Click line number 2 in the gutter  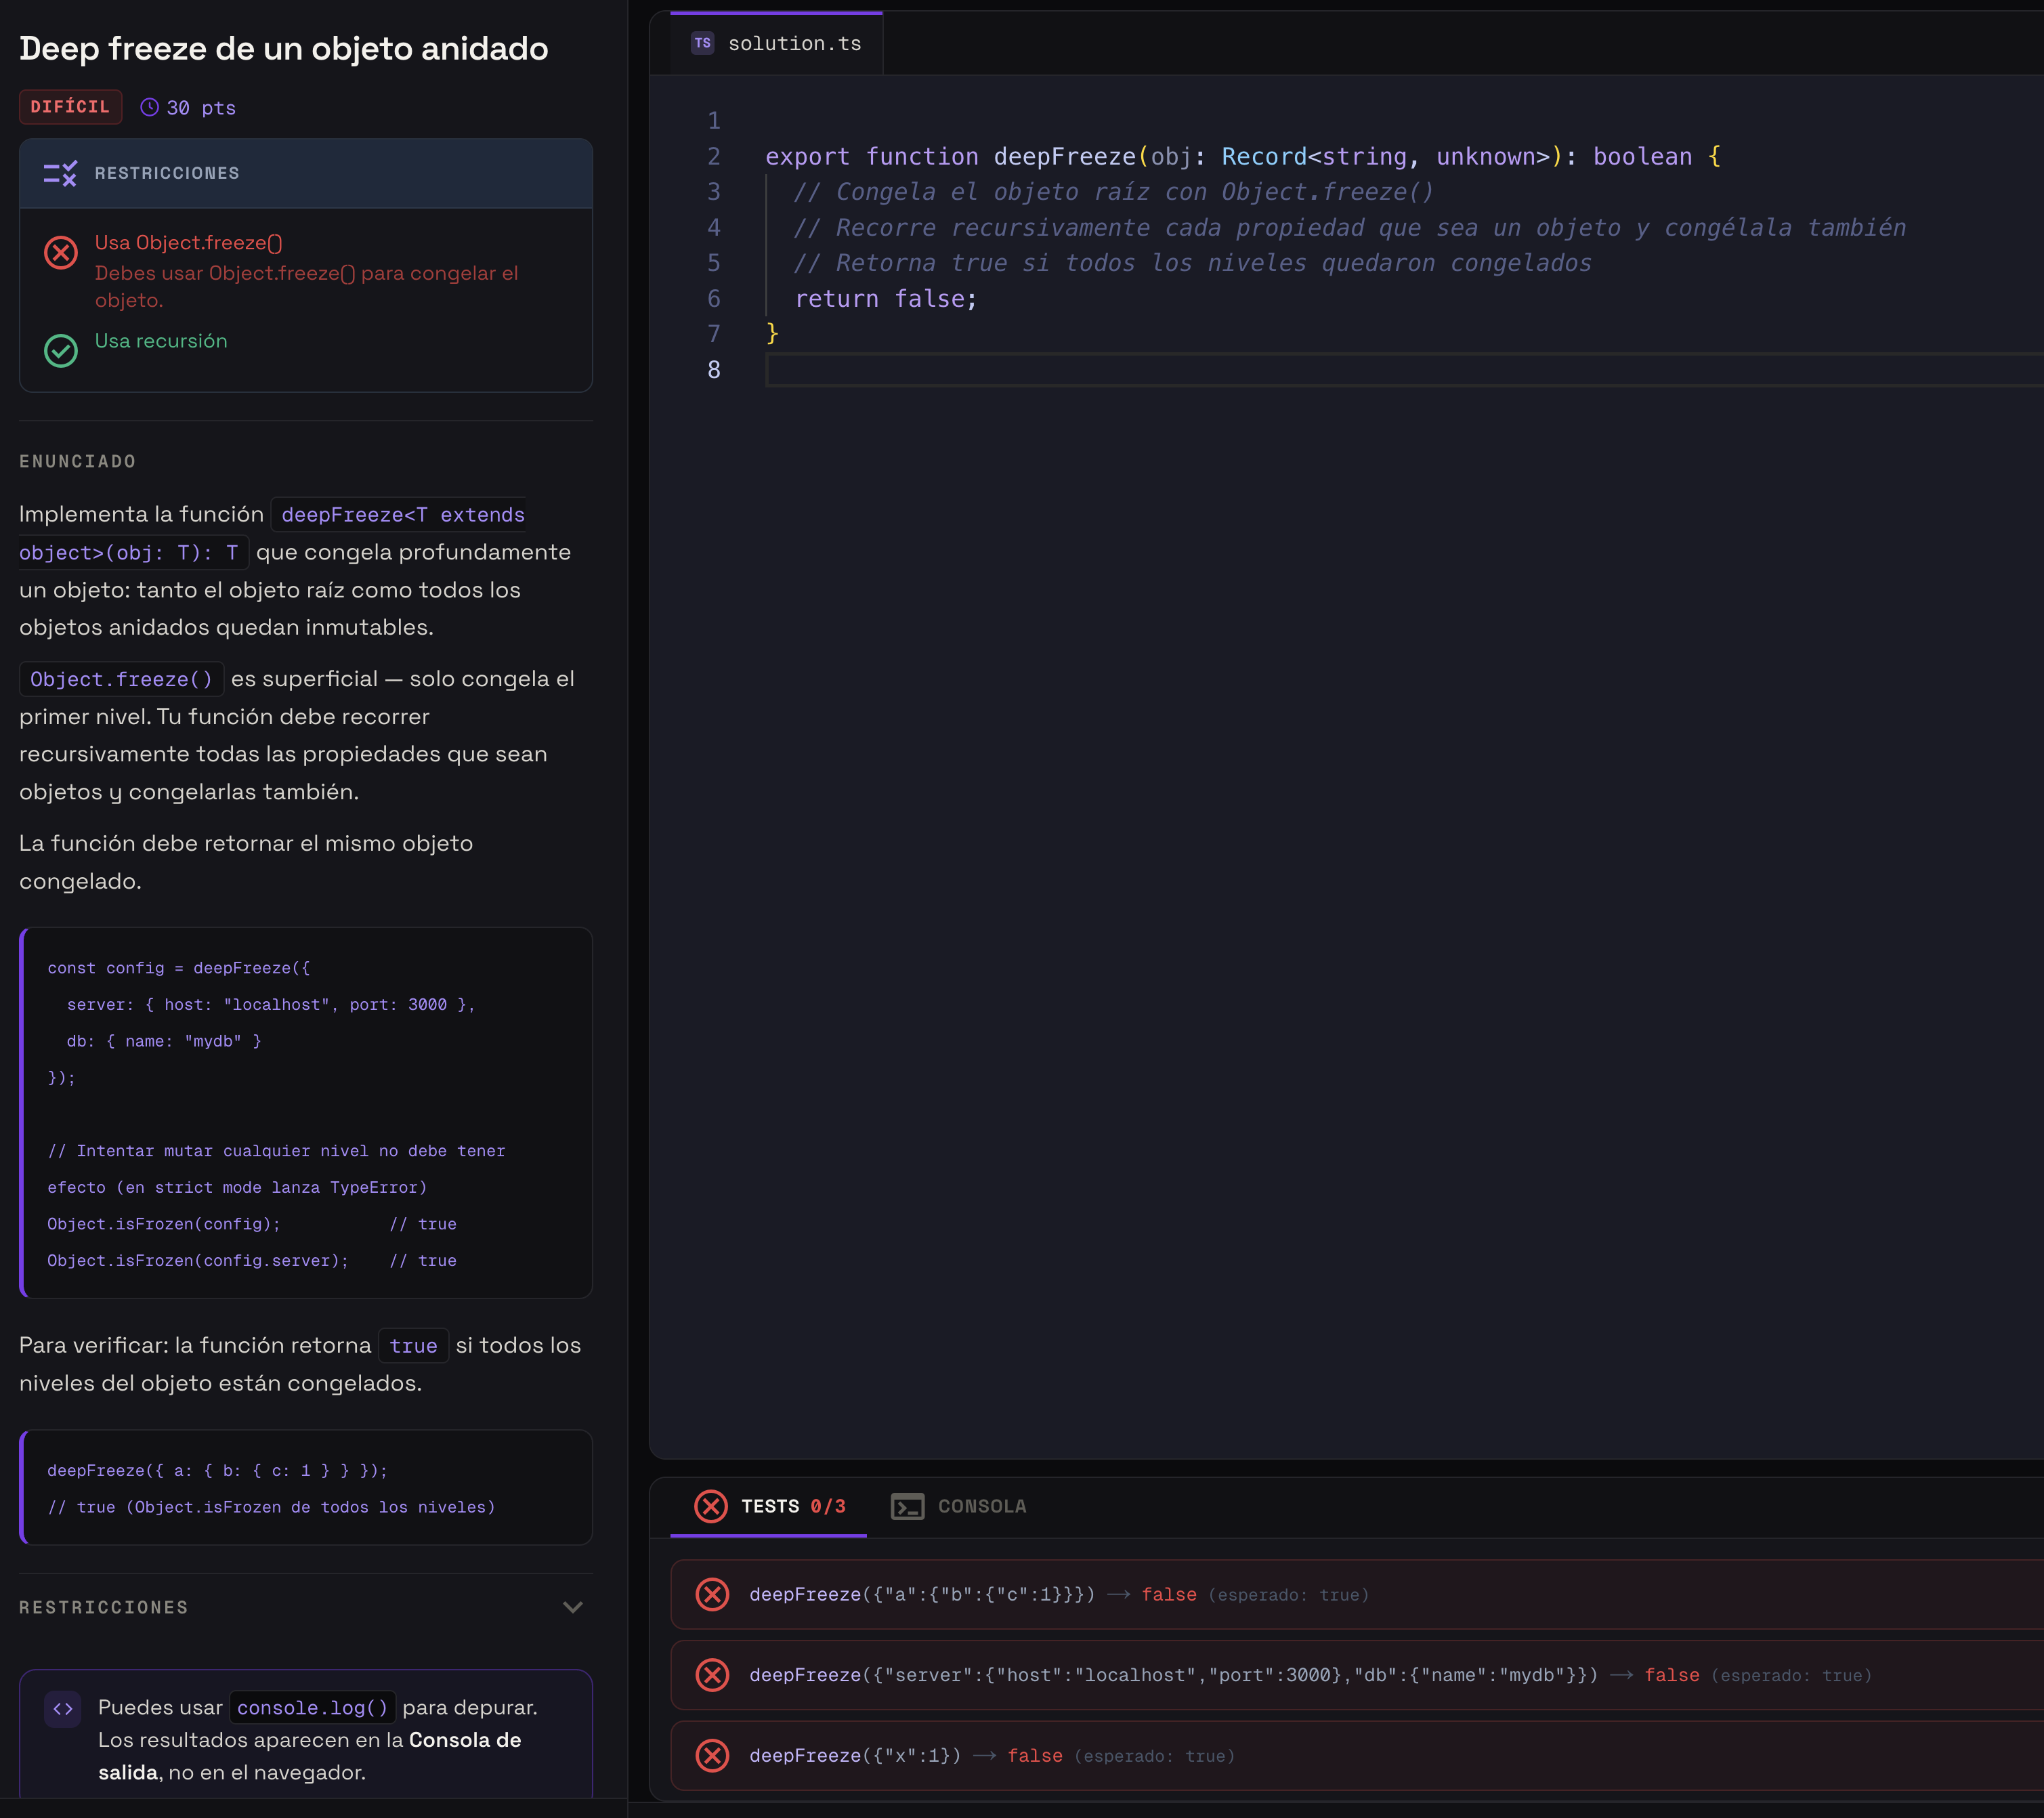(x=714, y=157)
